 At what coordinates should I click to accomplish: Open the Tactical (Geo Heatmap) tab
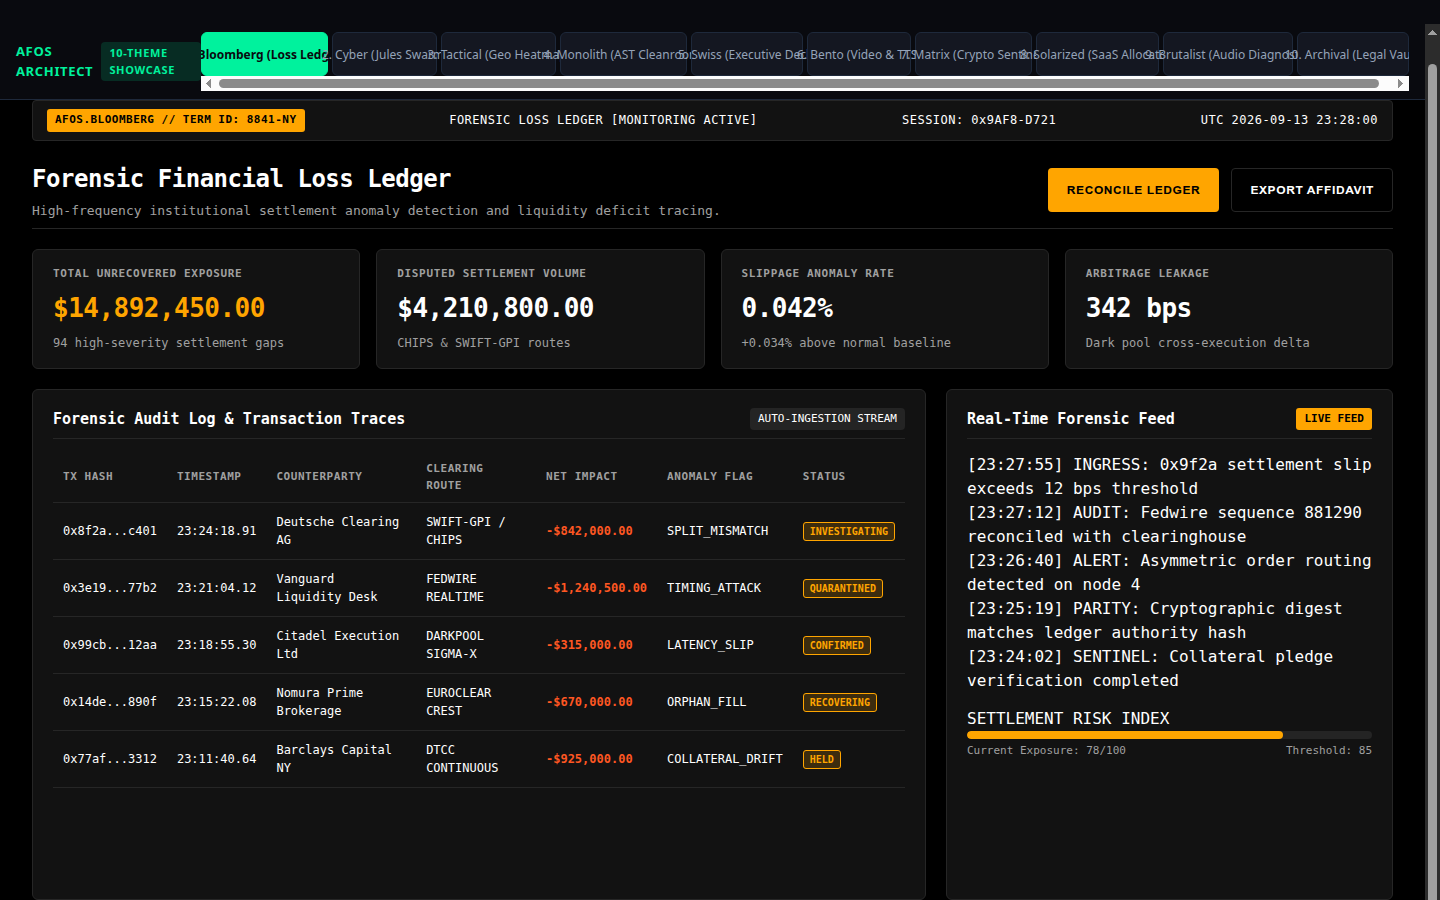(x=498, y=54)
